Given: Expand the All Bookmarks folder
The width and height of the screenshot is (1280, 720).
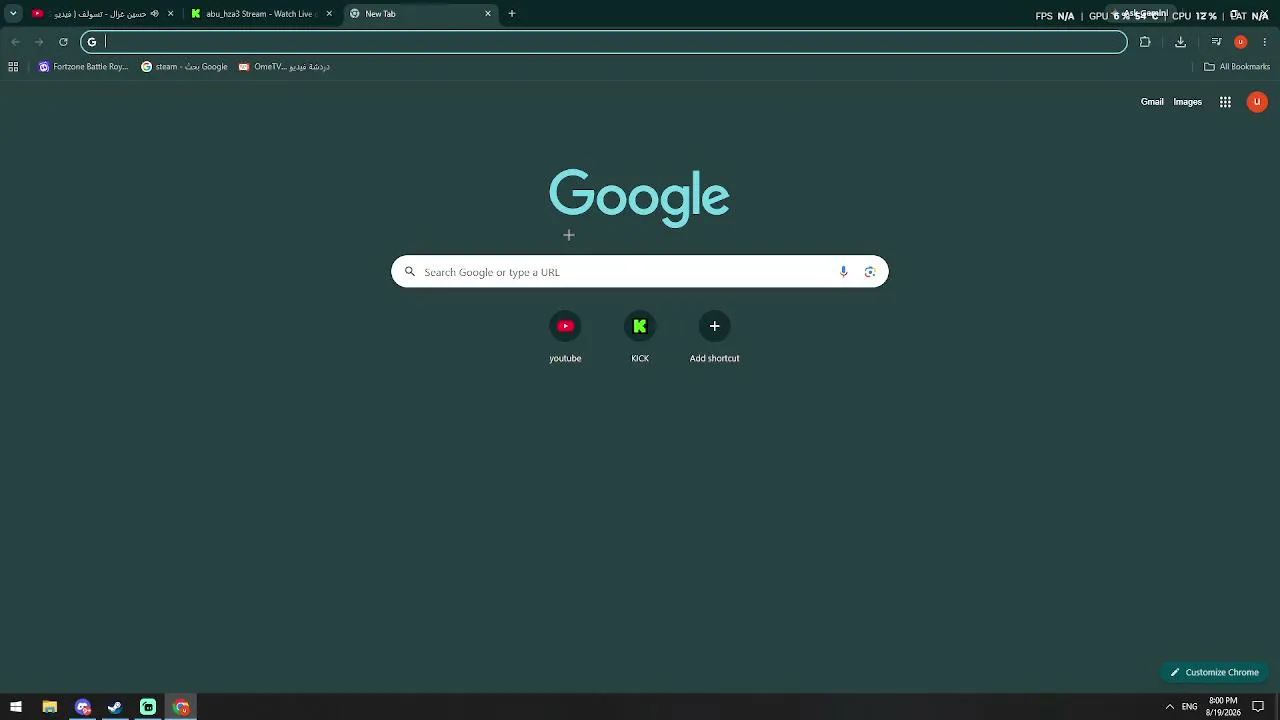Looking at the screenshot, I should tap(1237, 67).
